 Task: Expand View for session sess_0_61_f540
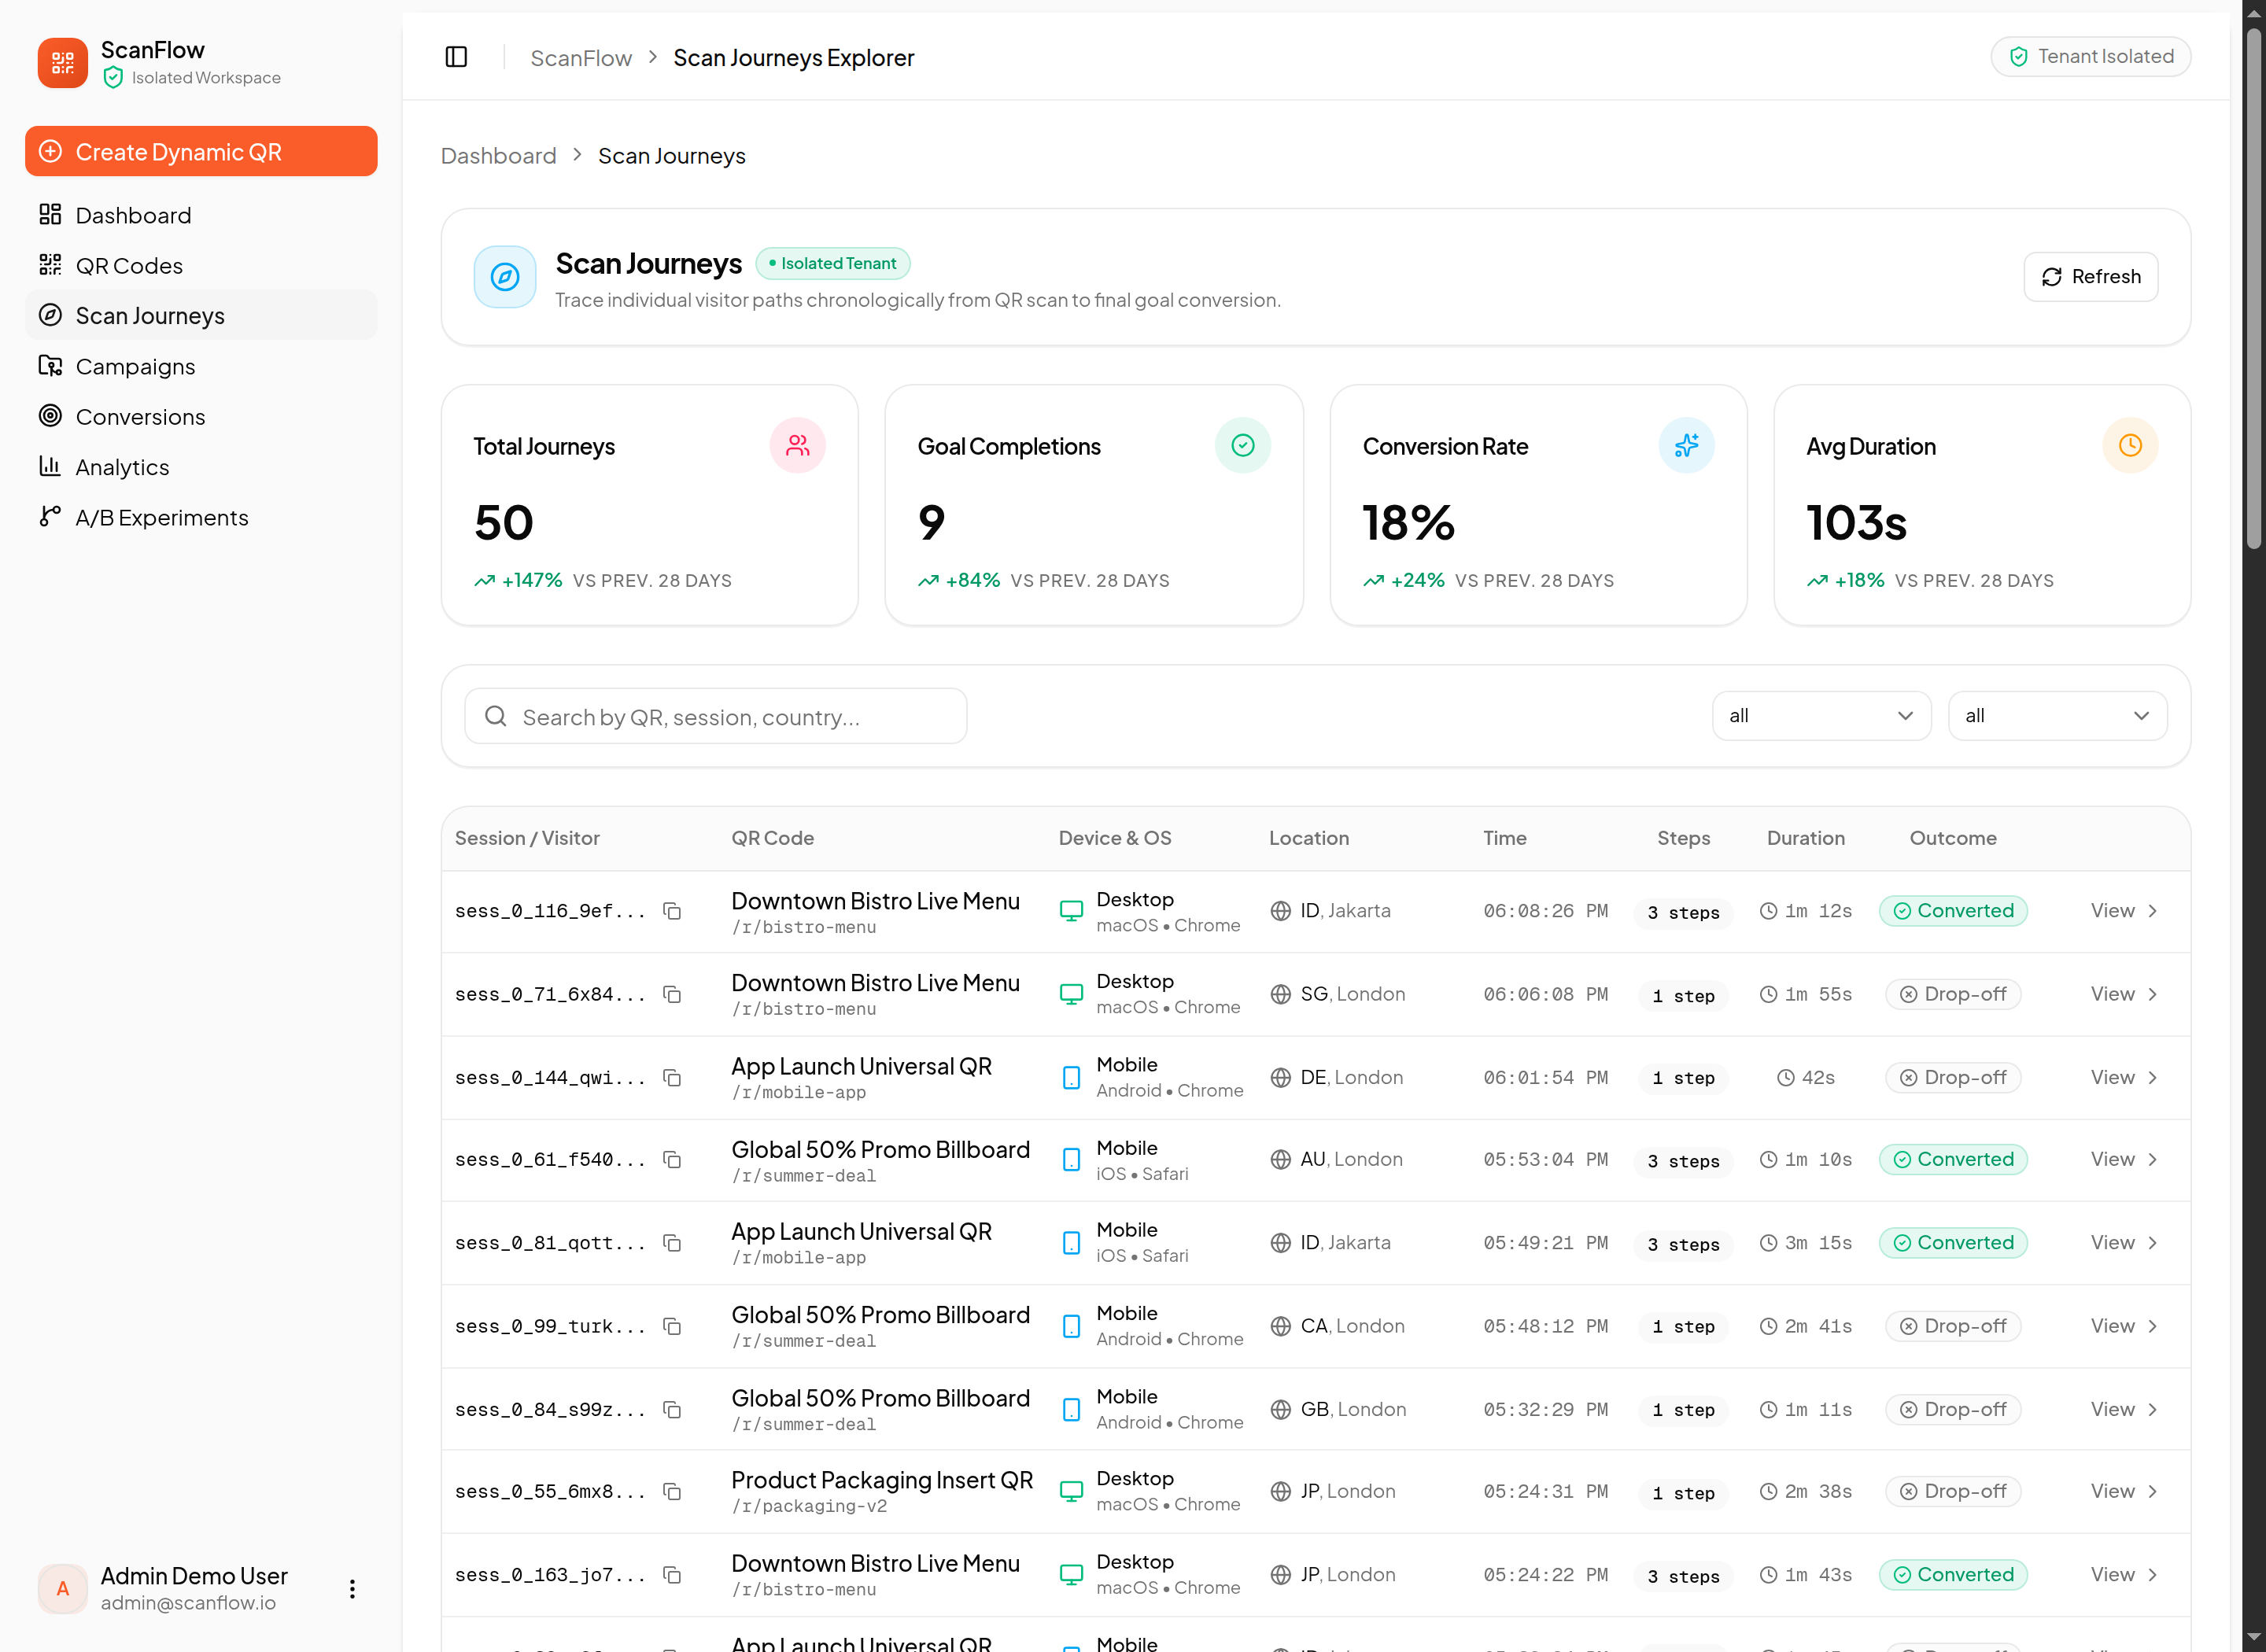point(2124,1160)
